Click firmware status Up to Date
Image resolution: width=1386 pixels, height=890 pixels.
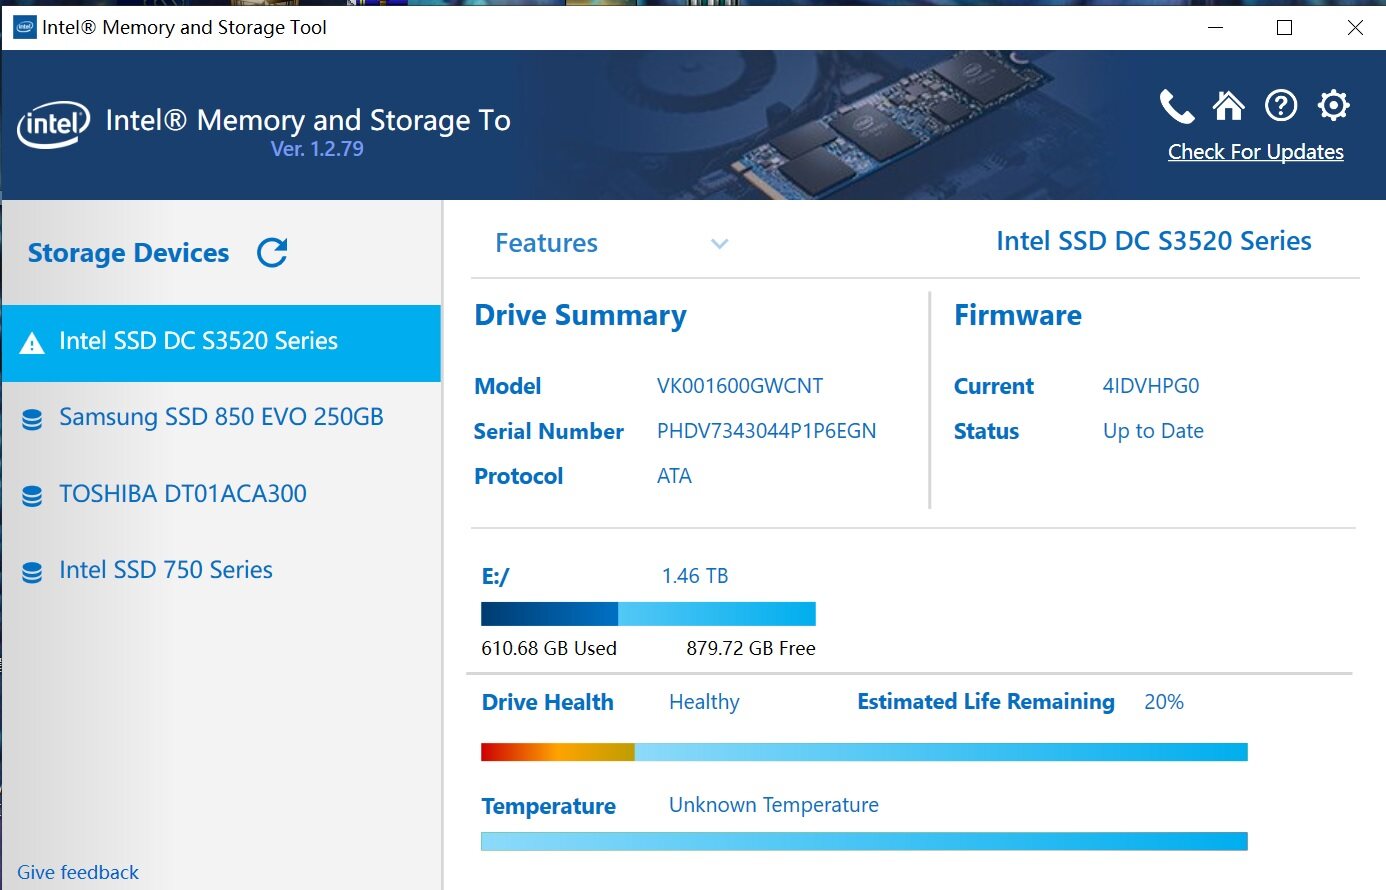click(x=1153, y=431)
